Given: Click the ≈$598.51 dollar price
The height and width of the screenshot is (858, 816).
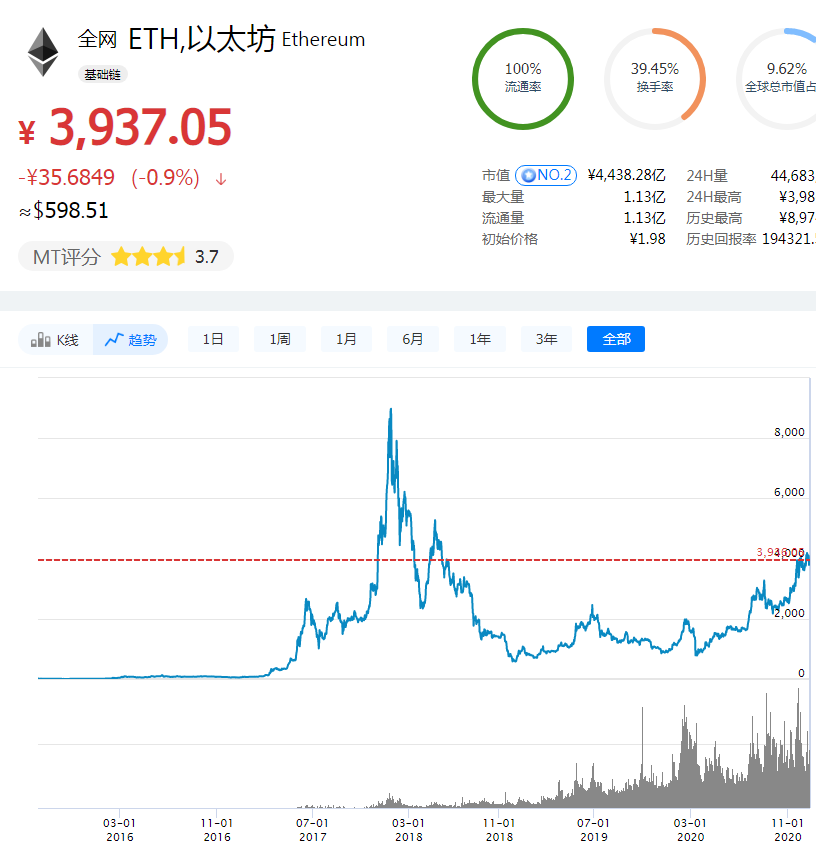Looking at the screenshot, I should coord(63,211).
